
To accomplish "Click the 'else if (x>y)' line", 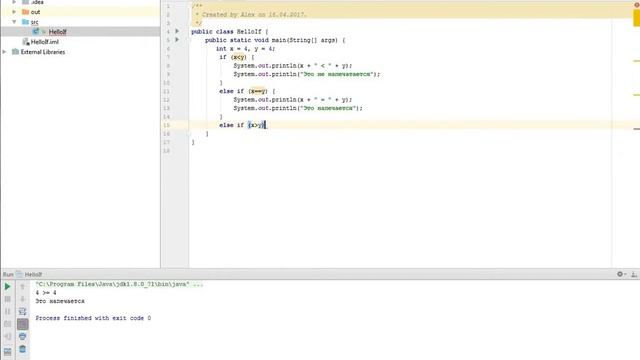I will [x=242, y=125].
